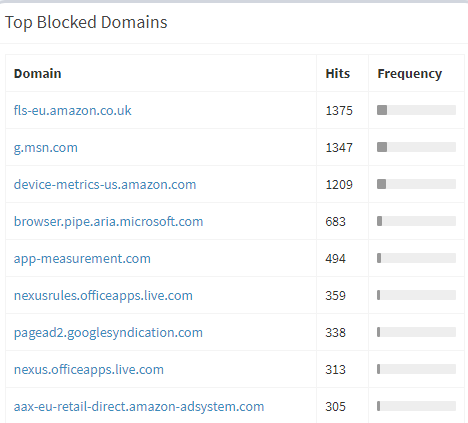
Task: Click the Domain column header
Action: [x=37, y=73]
